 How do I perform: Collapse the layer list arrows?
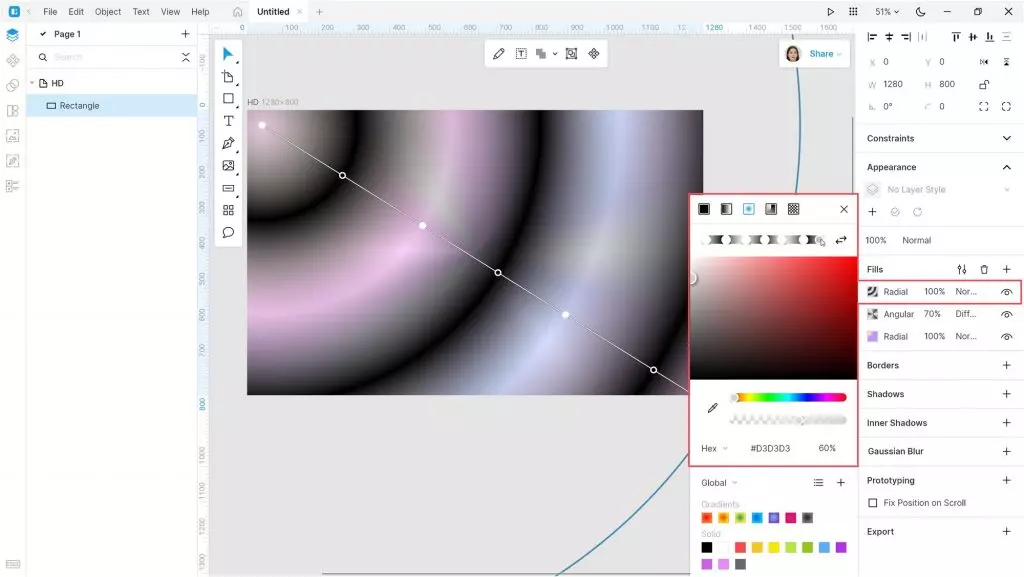click(x=185, y=57)
